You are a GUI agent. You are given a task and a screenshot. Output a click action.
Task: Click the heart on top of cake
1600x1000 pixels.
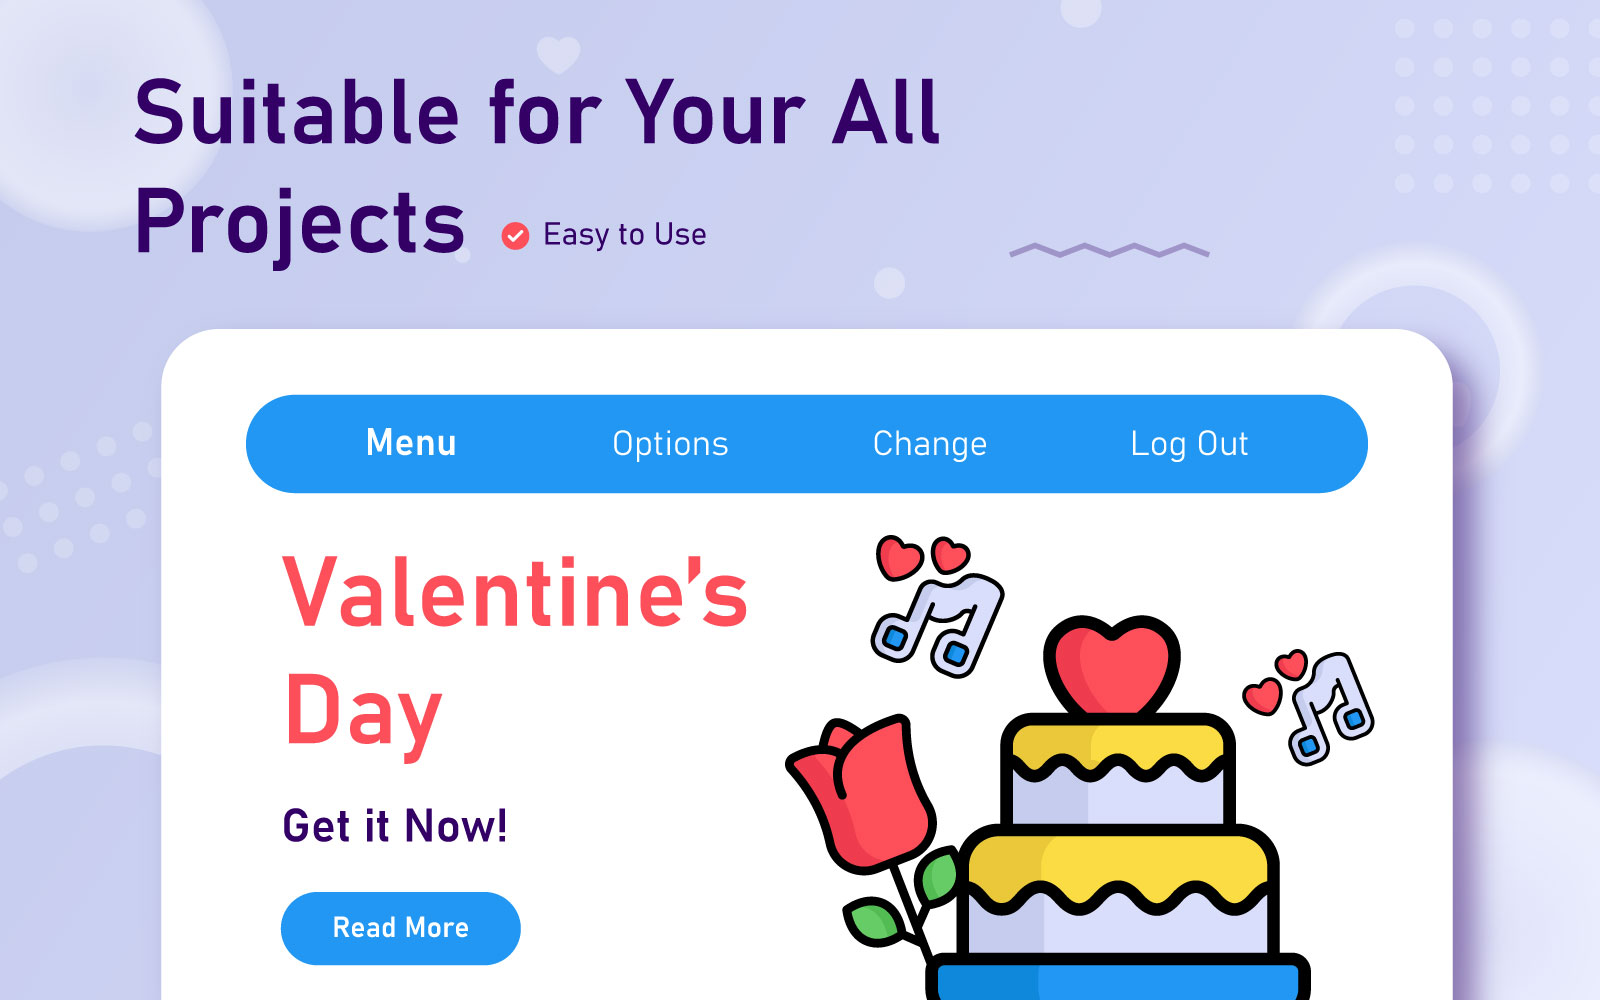(x=1112, y=665)
